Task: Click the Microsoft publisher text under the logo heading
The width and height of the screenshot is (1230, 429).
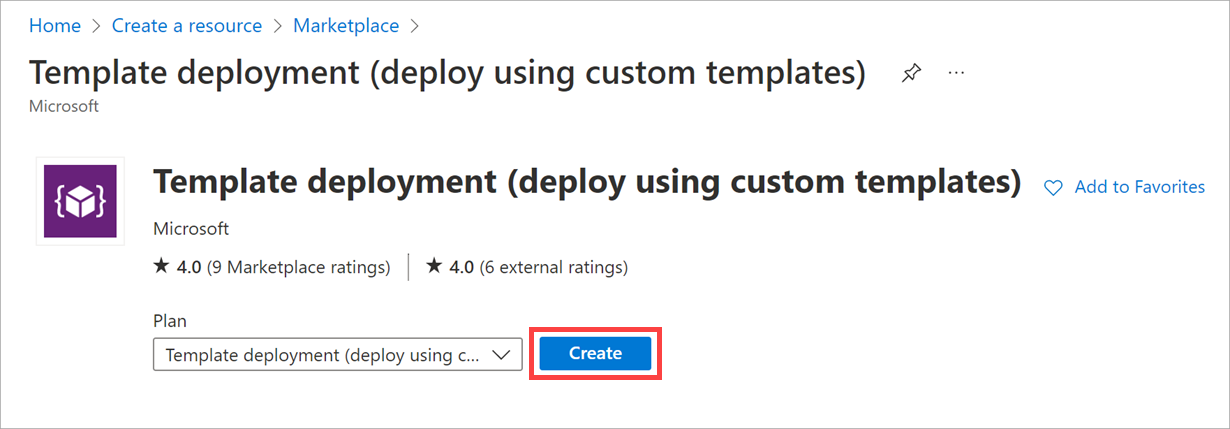Action: point(191,229)
